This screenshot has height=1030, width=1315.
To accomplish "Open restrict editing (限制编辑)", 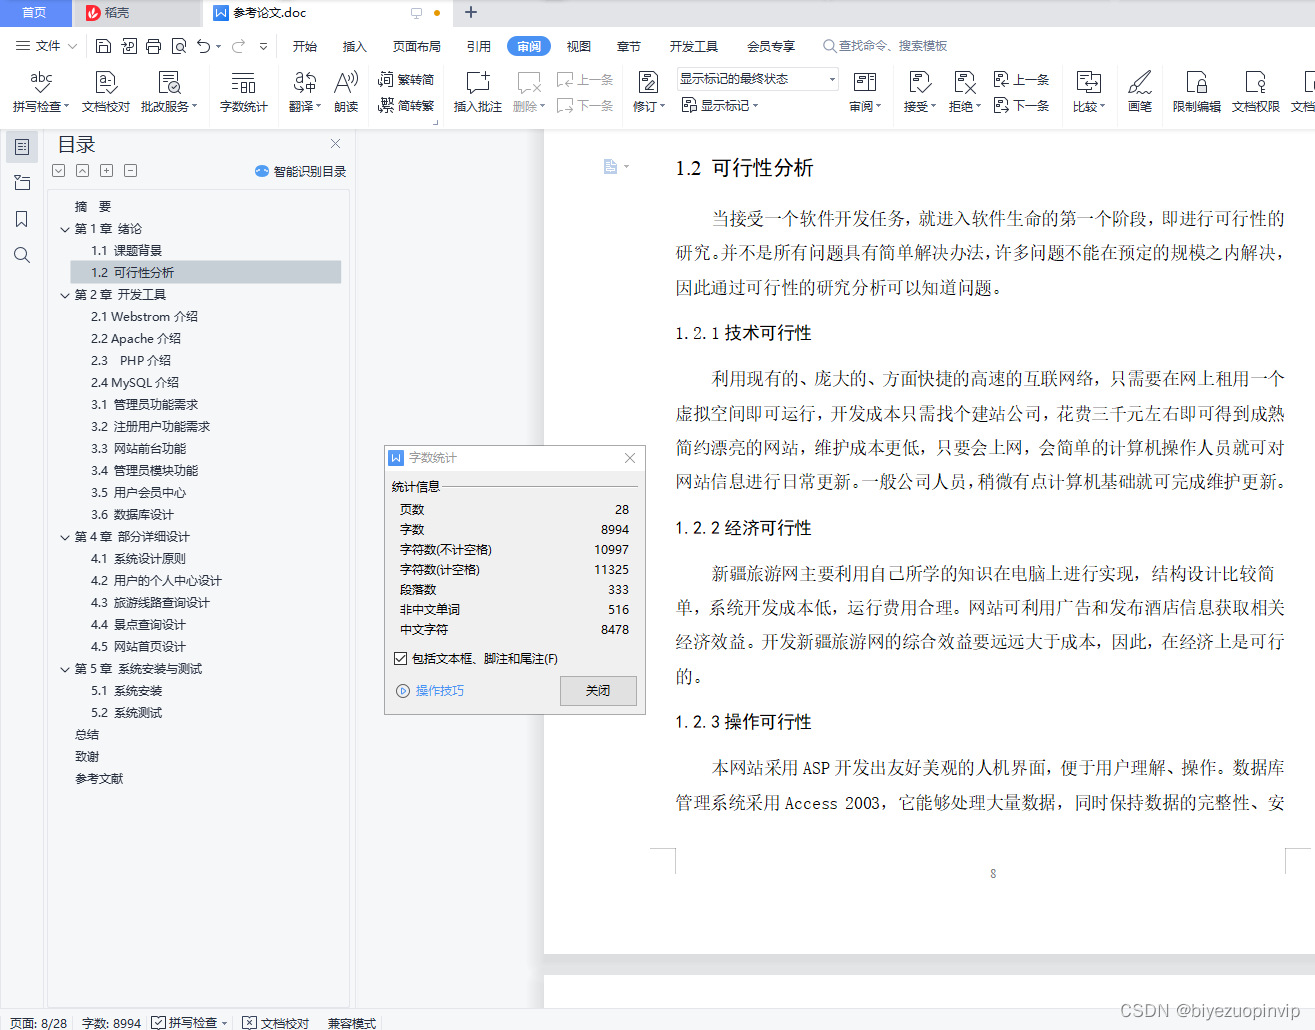I will point(1196,91).
